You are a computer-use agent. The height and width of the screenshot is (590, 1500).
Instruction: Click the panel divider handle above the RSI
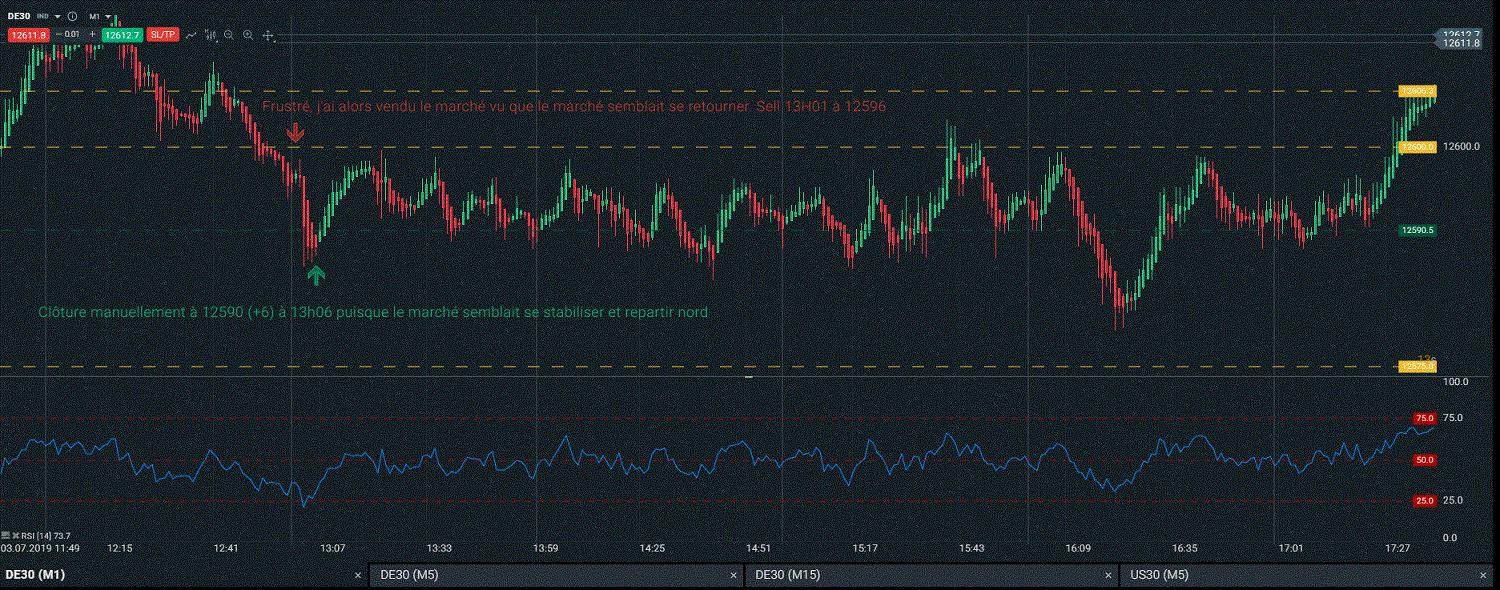[x=749, y=378]
